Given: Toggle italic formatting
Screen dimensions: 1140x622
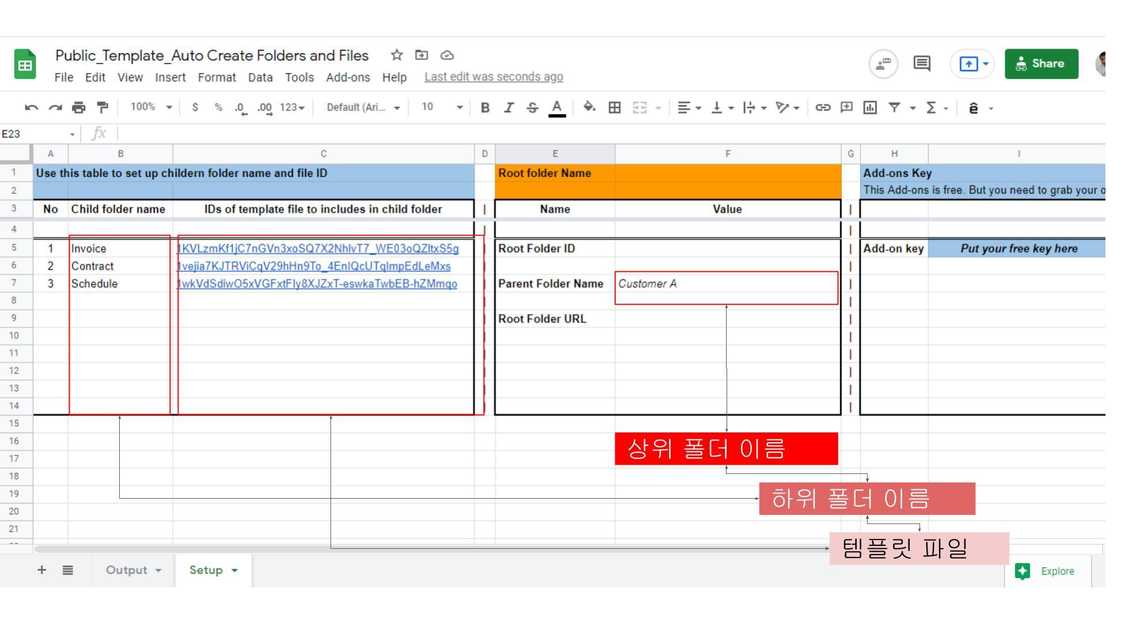Looking at the screenshot, I should 508,108.
